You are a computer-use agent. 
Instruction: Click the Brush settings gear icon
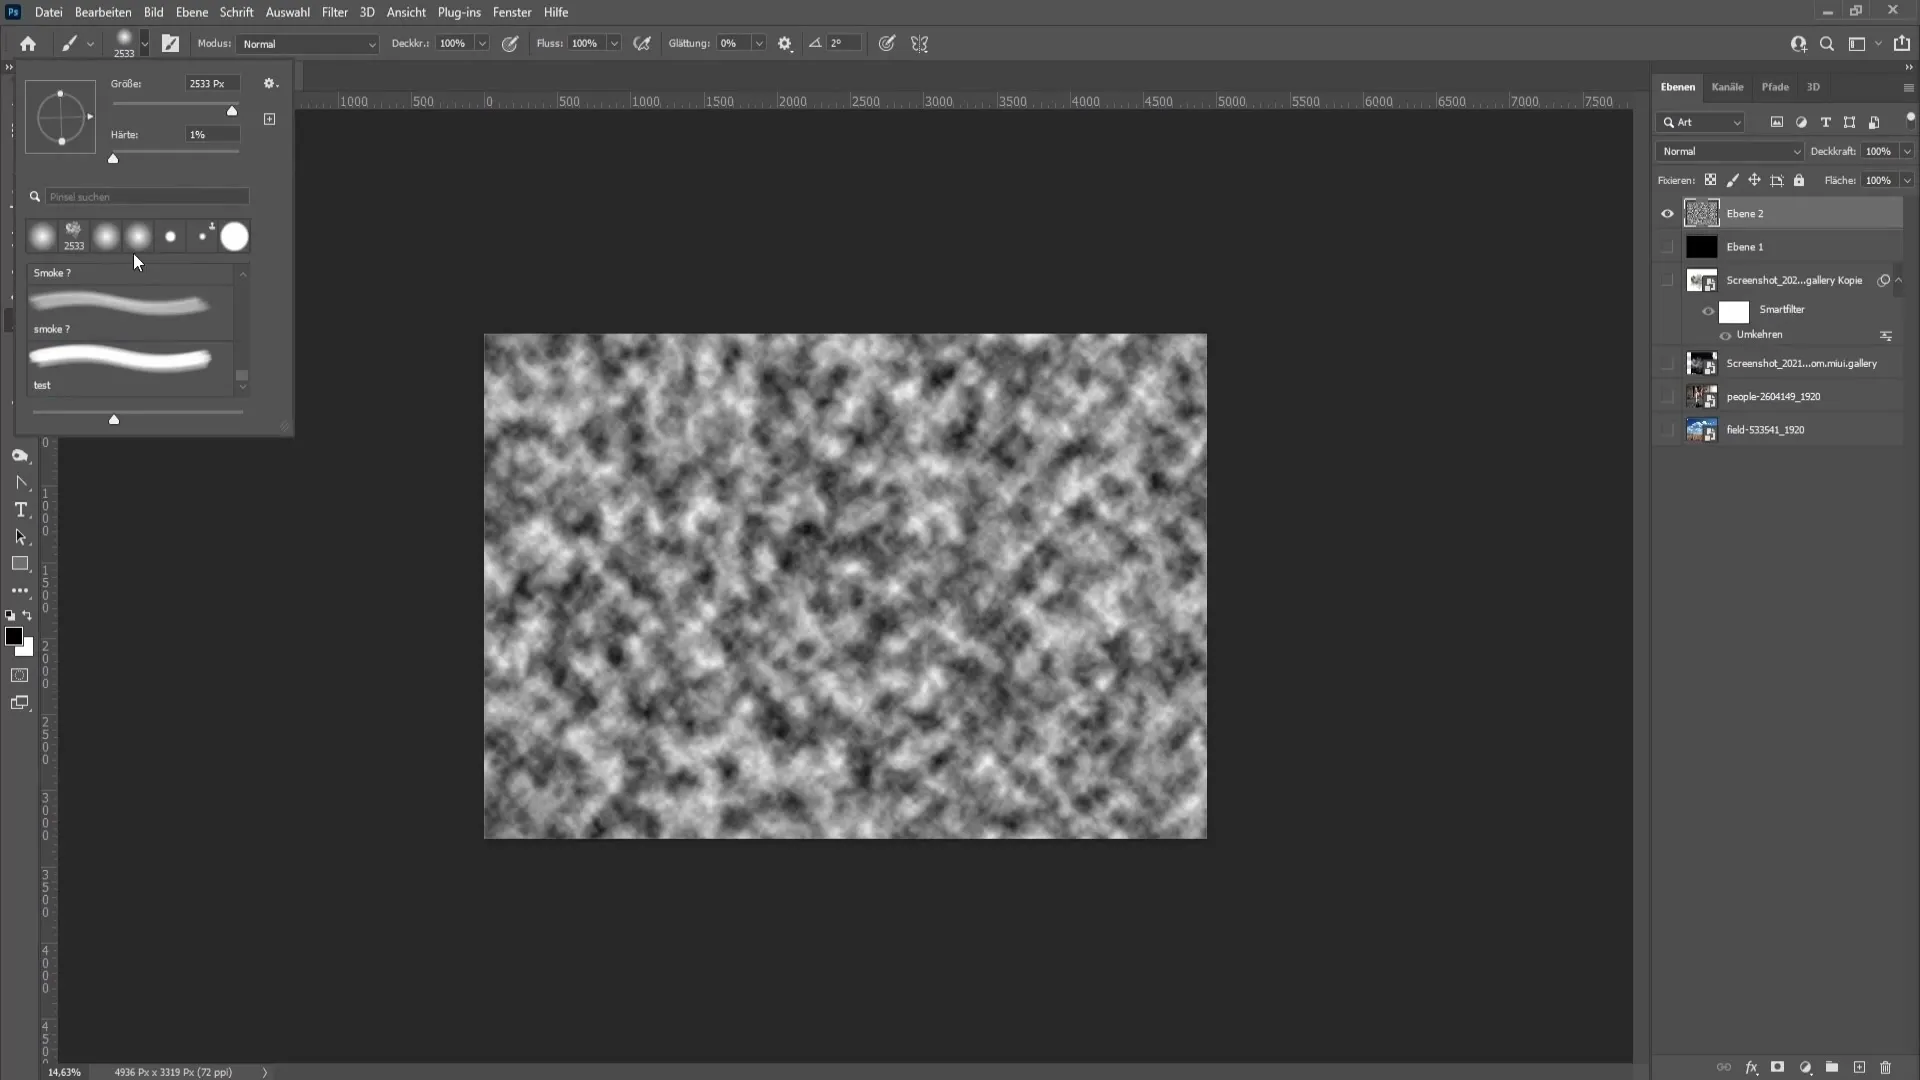coord(269,83)
